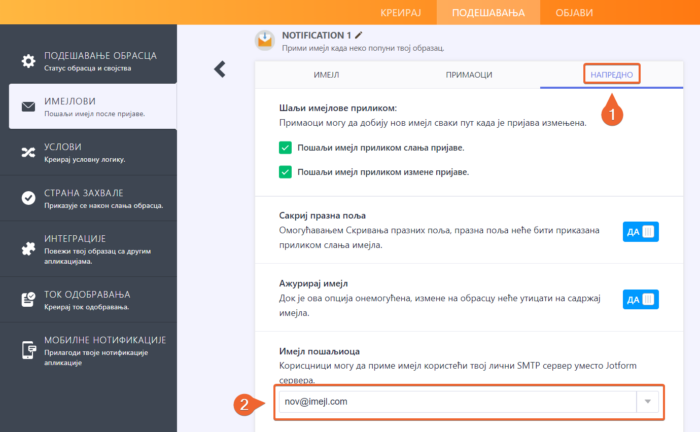Open the sender email dropdown arrow
The height and width of the screenshot is (432, 700).
(x=647, y=402)
